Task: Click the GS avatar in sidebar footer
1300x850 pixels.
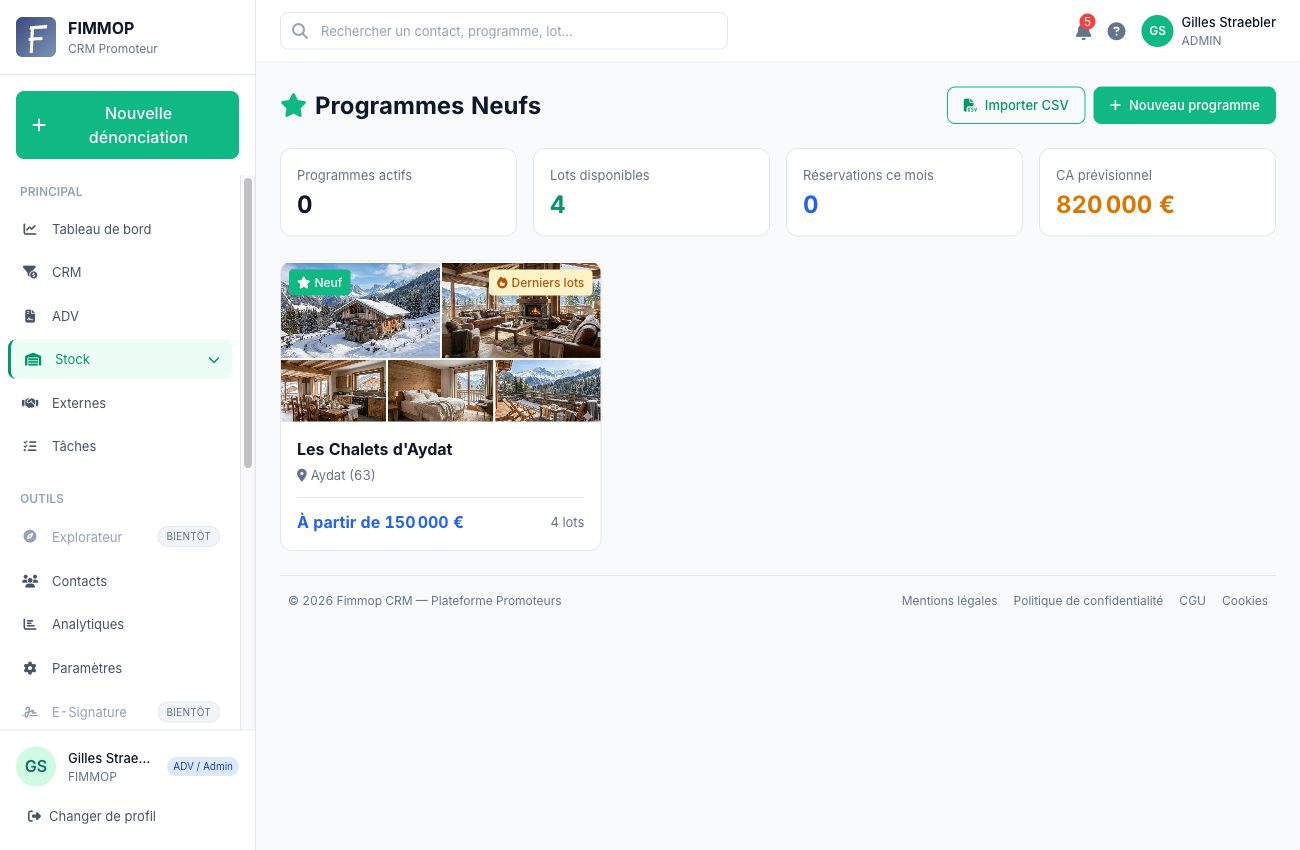Action: [36, 766]
